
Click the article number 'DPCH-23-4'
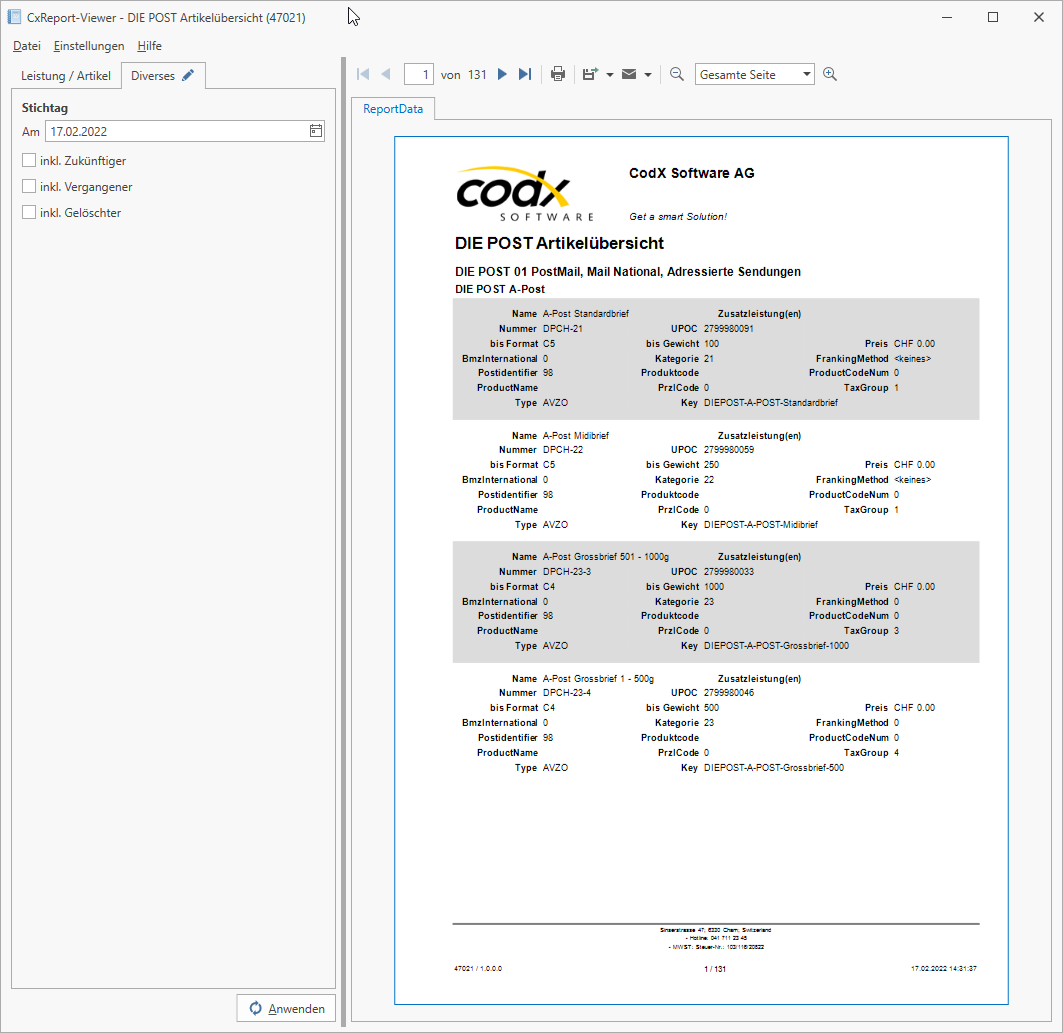(x=567, y=693)
